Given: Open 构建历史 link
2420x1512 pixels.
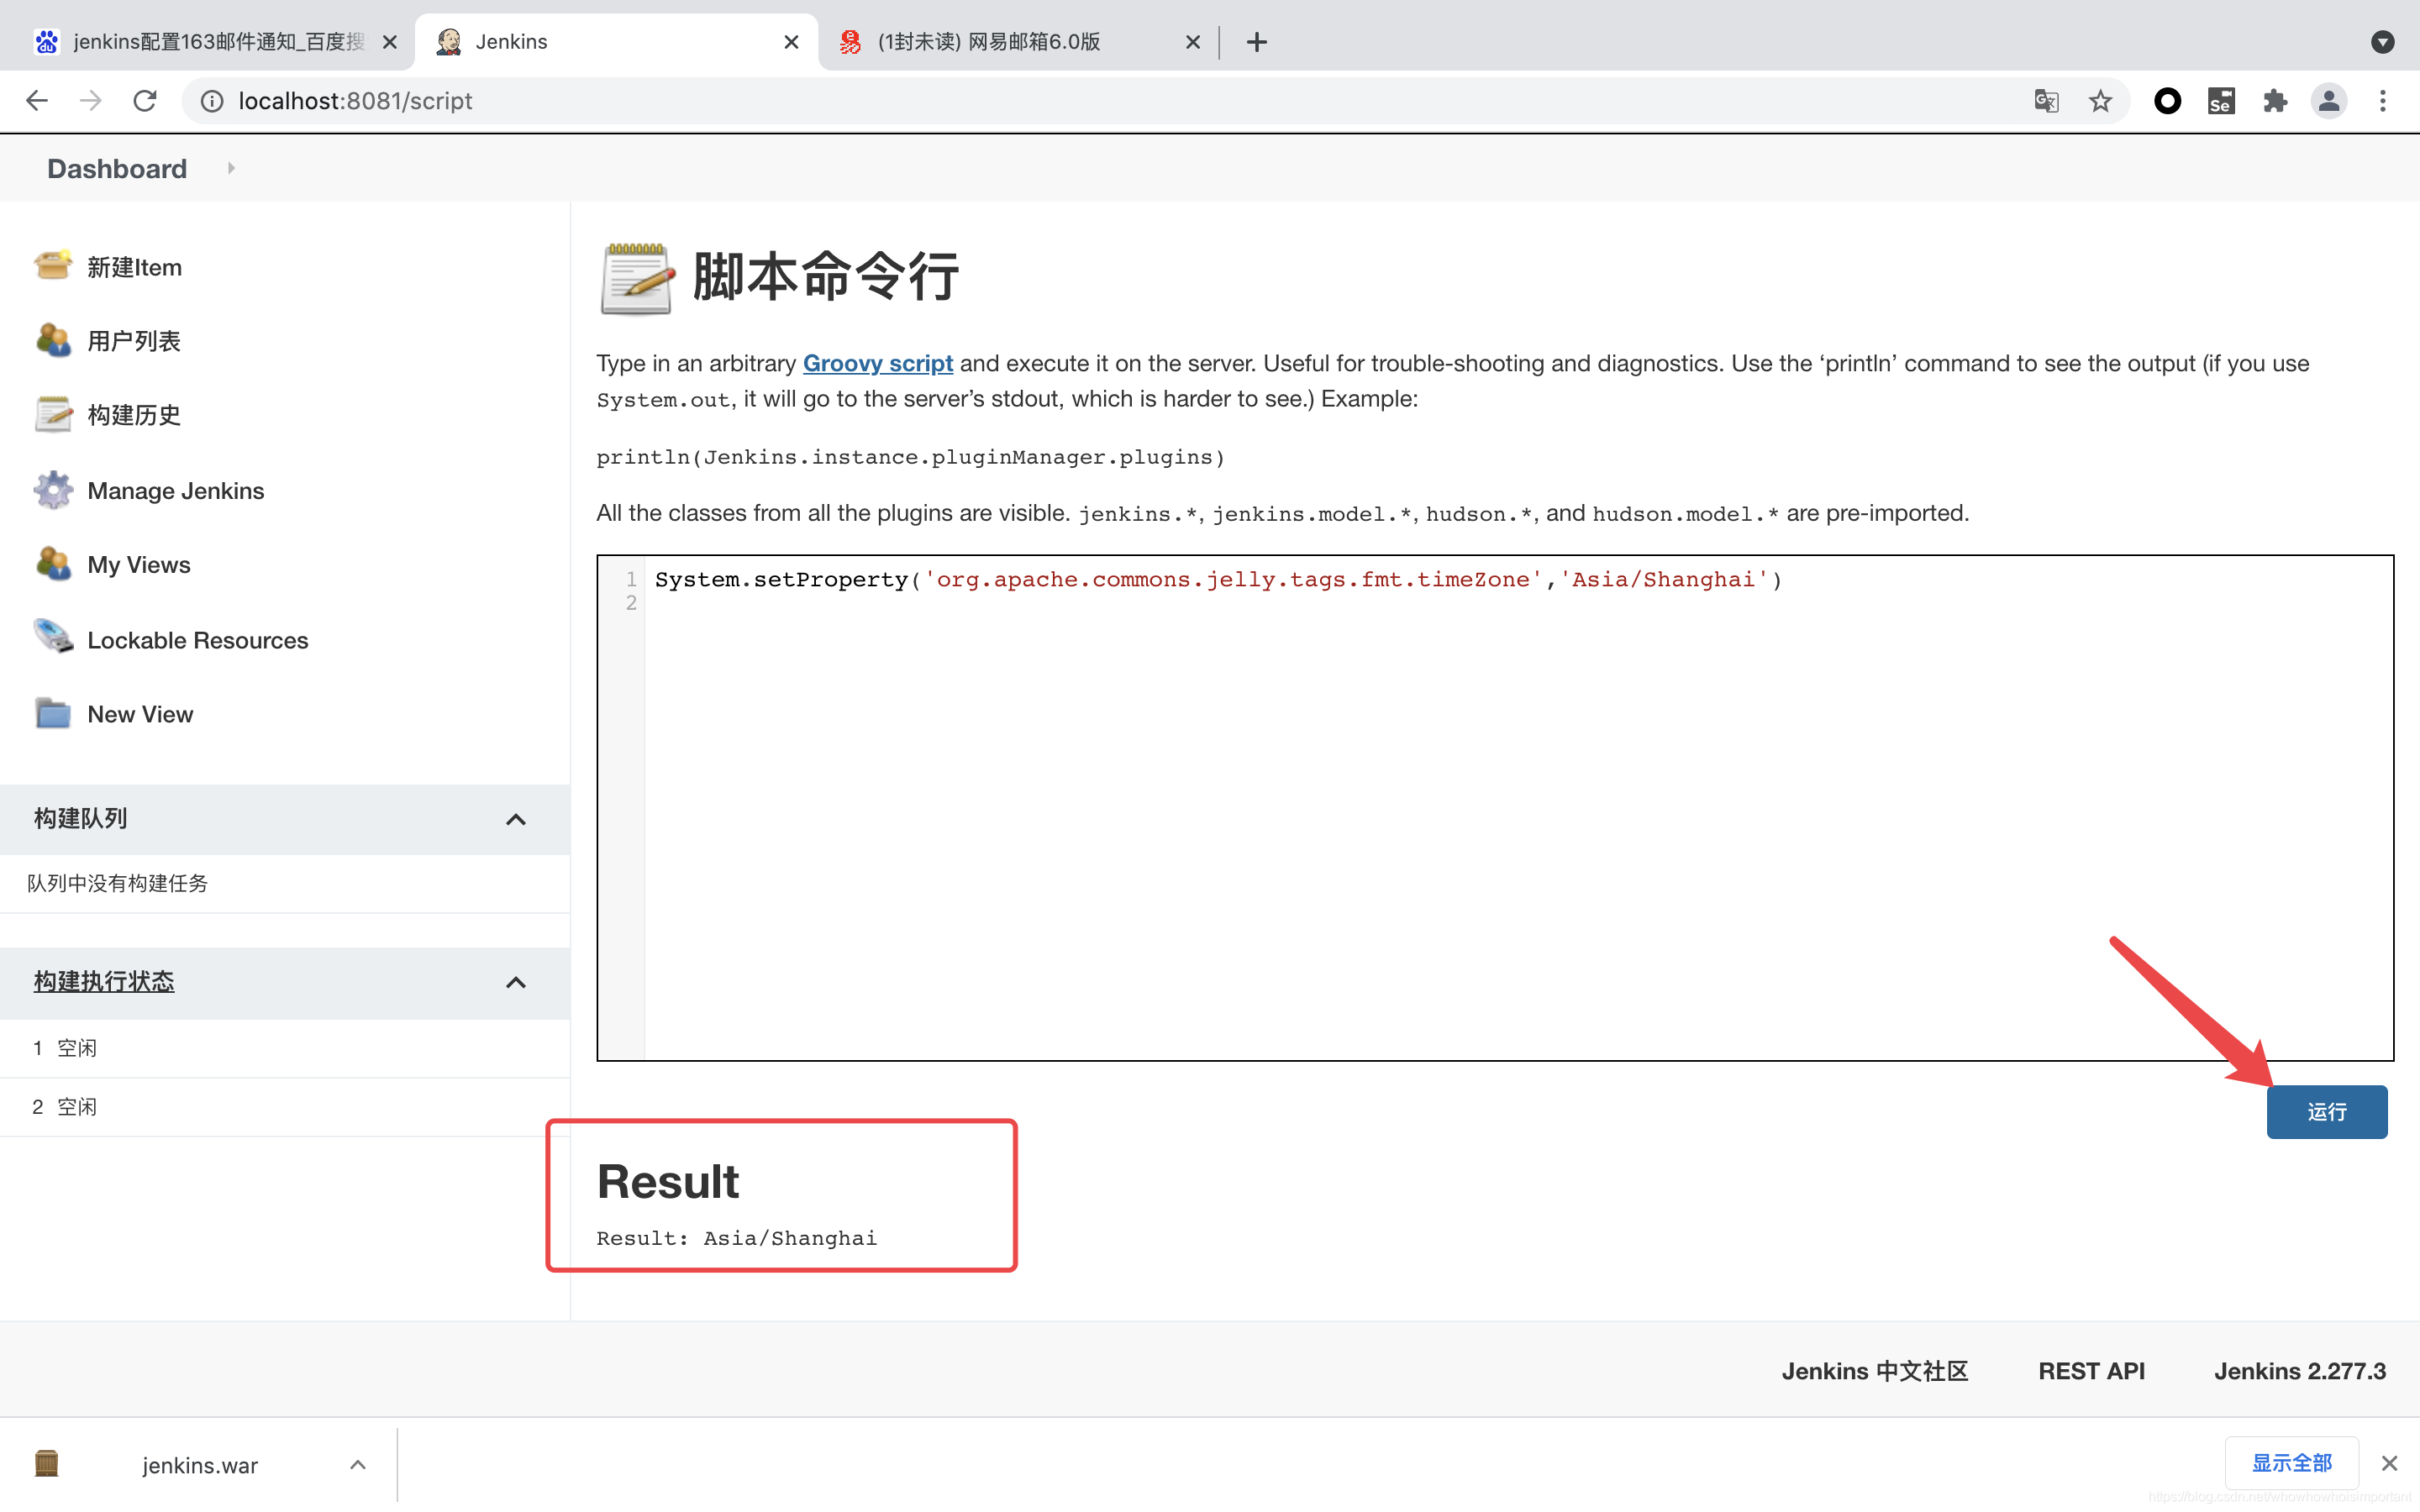Looking at the screenshot, I should coord(134,415).
